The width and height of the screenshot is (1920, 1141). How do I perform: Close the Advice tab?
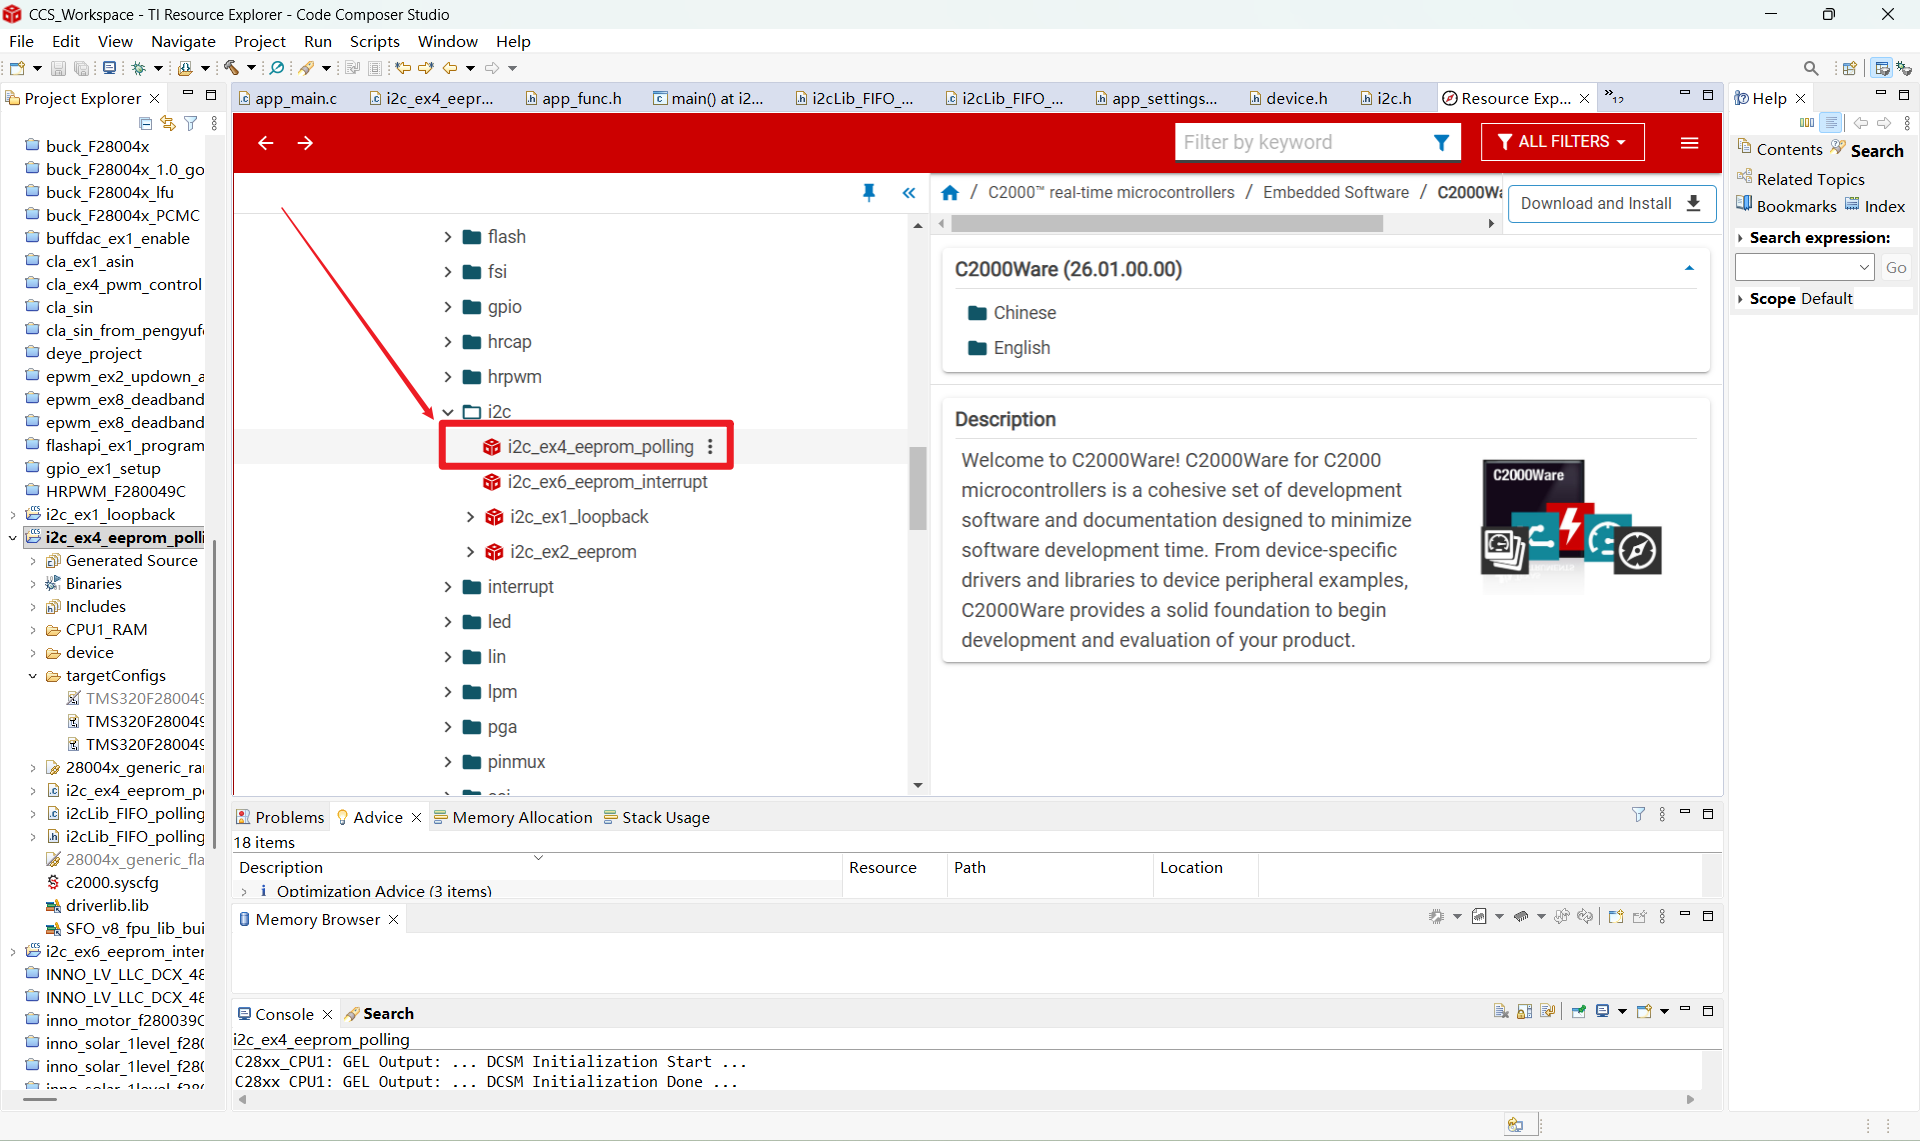[416, 817]
